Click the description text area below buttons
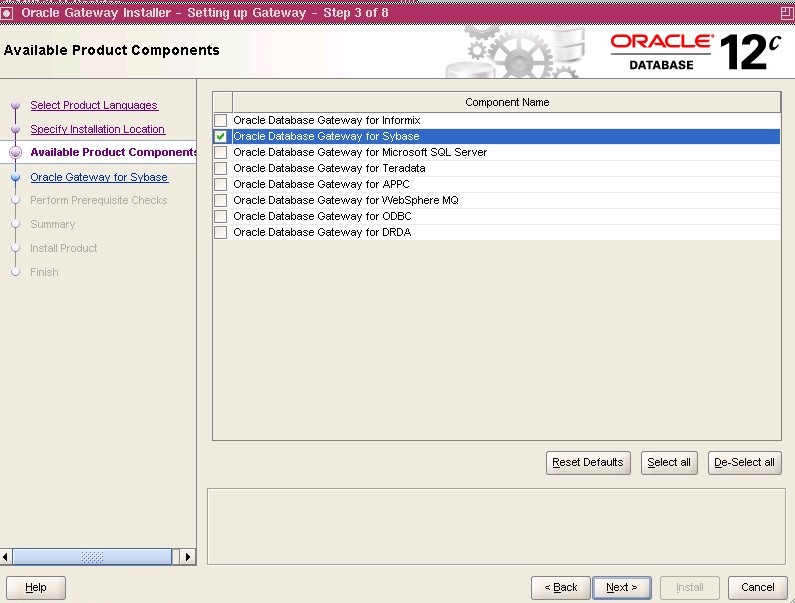 pyautogui.click(x=496, y=526)
